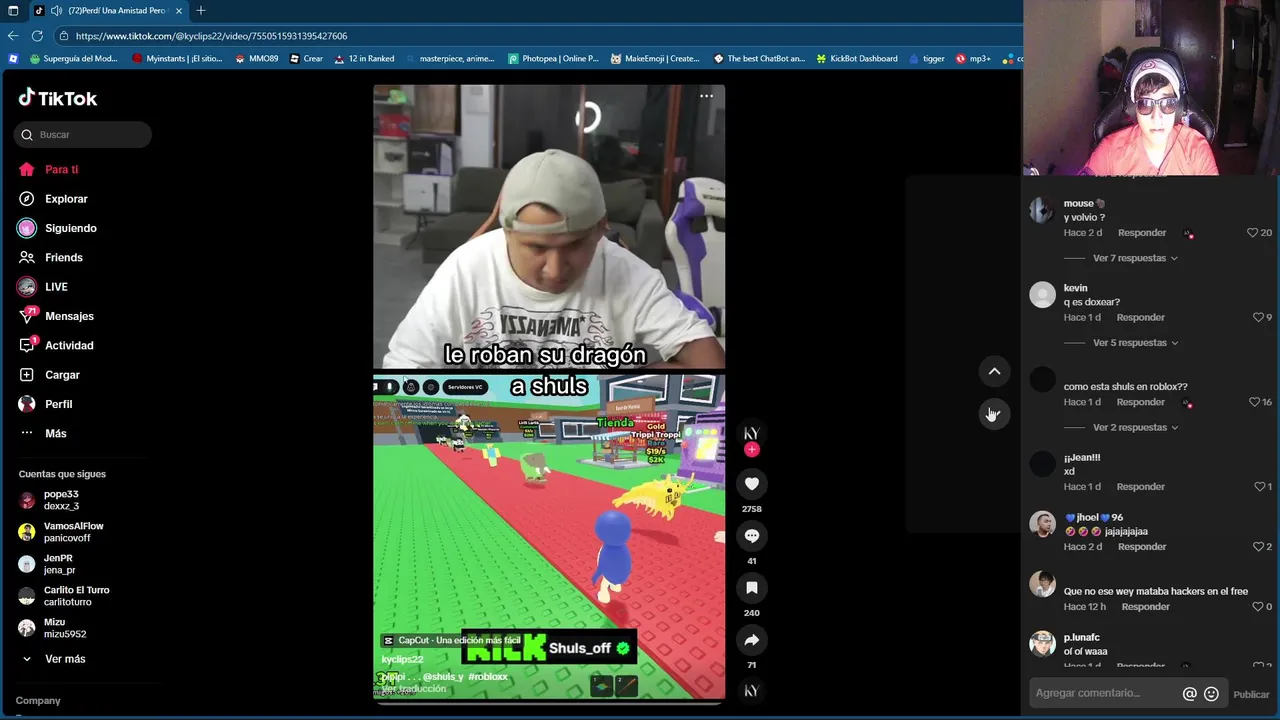Screen dimensions: 1280x720
Task: Like ¡¡Jean!!! comment 'xd'
Action: click(x=1258, y=487)
